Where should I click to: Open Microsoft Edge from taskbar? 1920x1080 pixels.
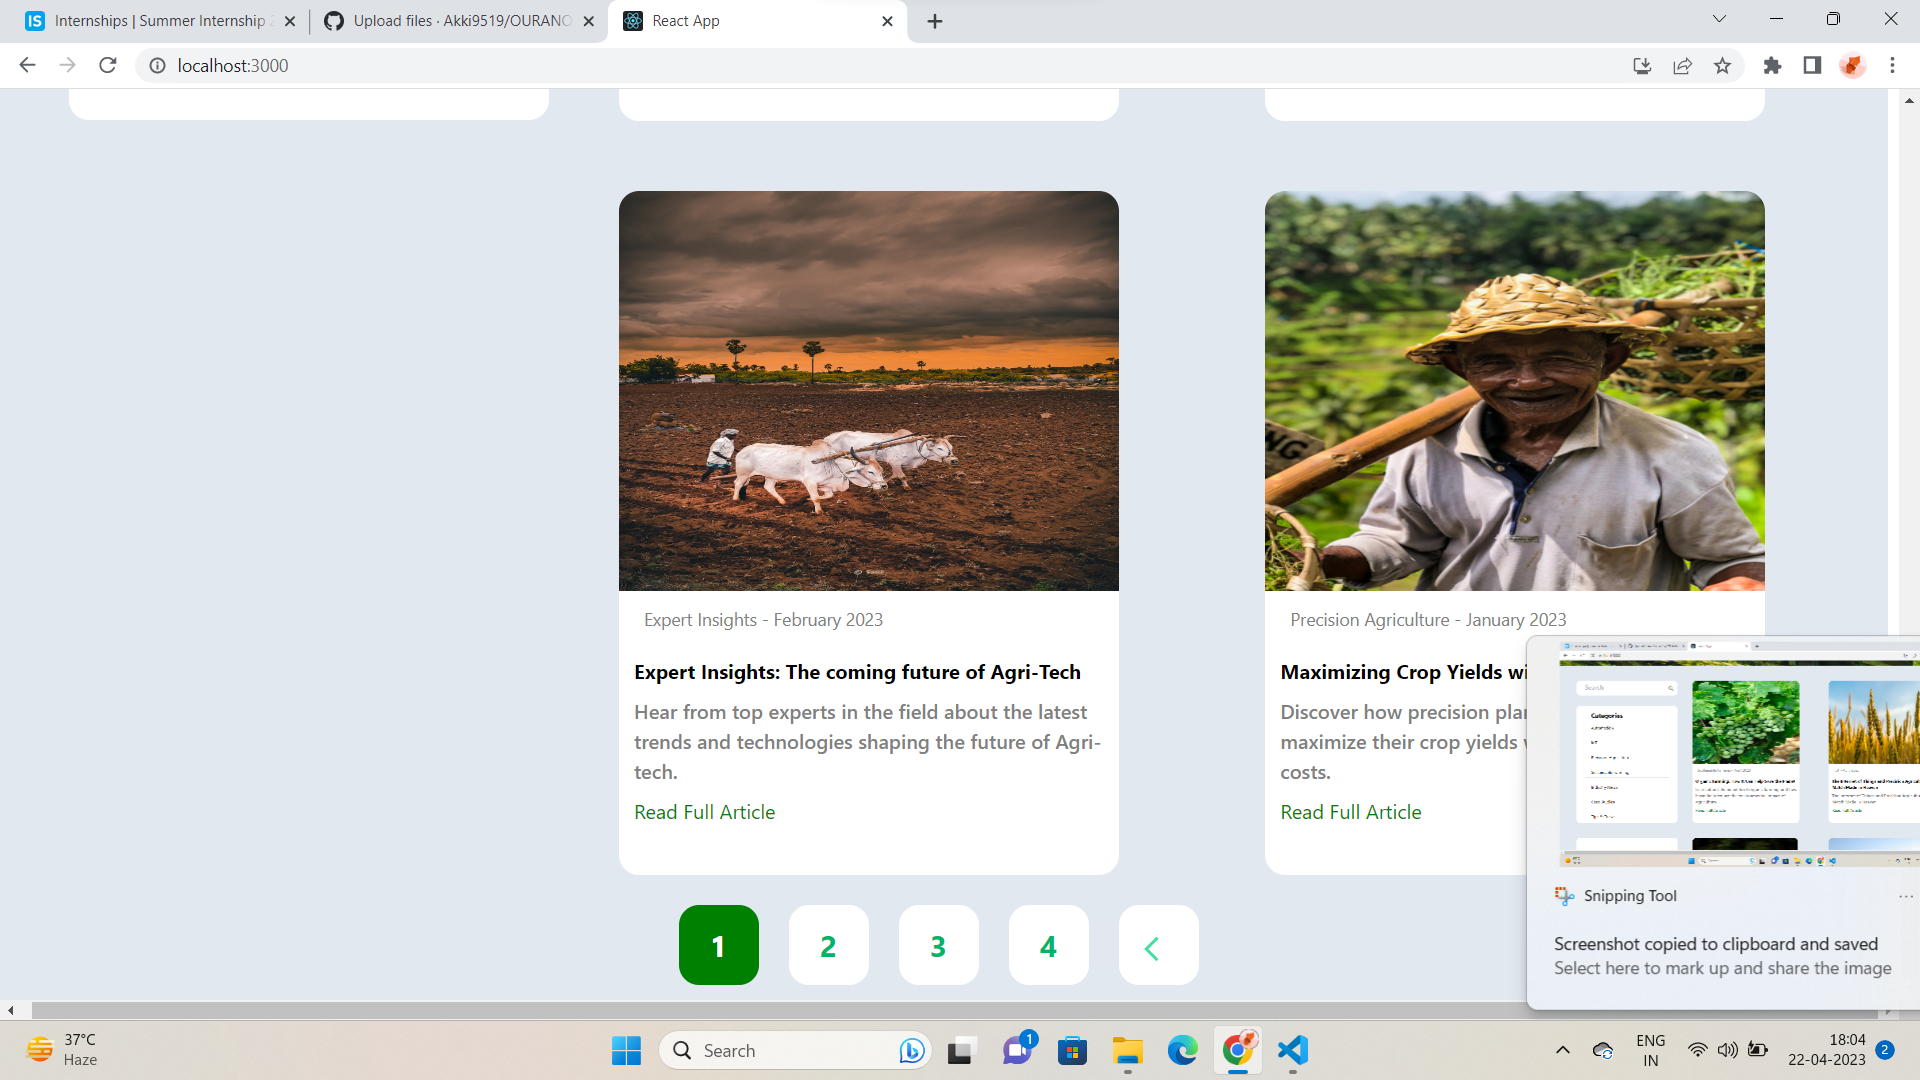click(1183, 1050)
